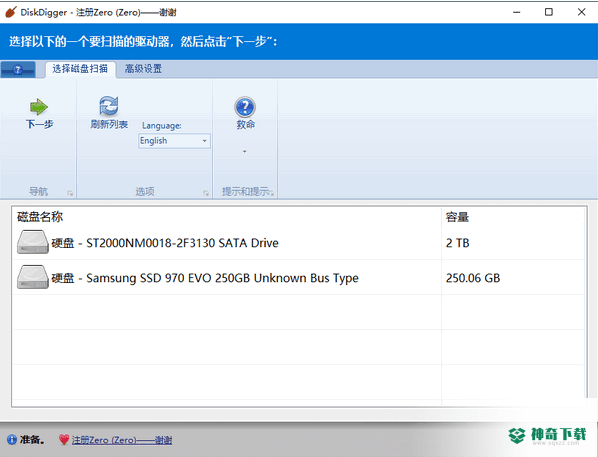The height and width of the screenshot is (457, 598).
Task: Click the 250.06 GB capacity cell
Action: pyautogui.click(x=473, y=278)
